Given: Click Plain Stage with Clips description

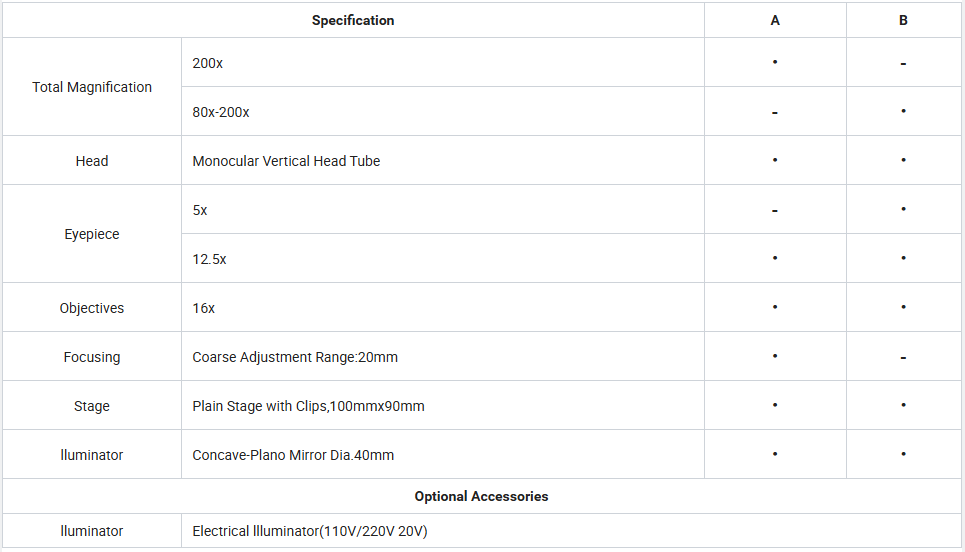Looking at the screenshot, I should tap(308, 406).
